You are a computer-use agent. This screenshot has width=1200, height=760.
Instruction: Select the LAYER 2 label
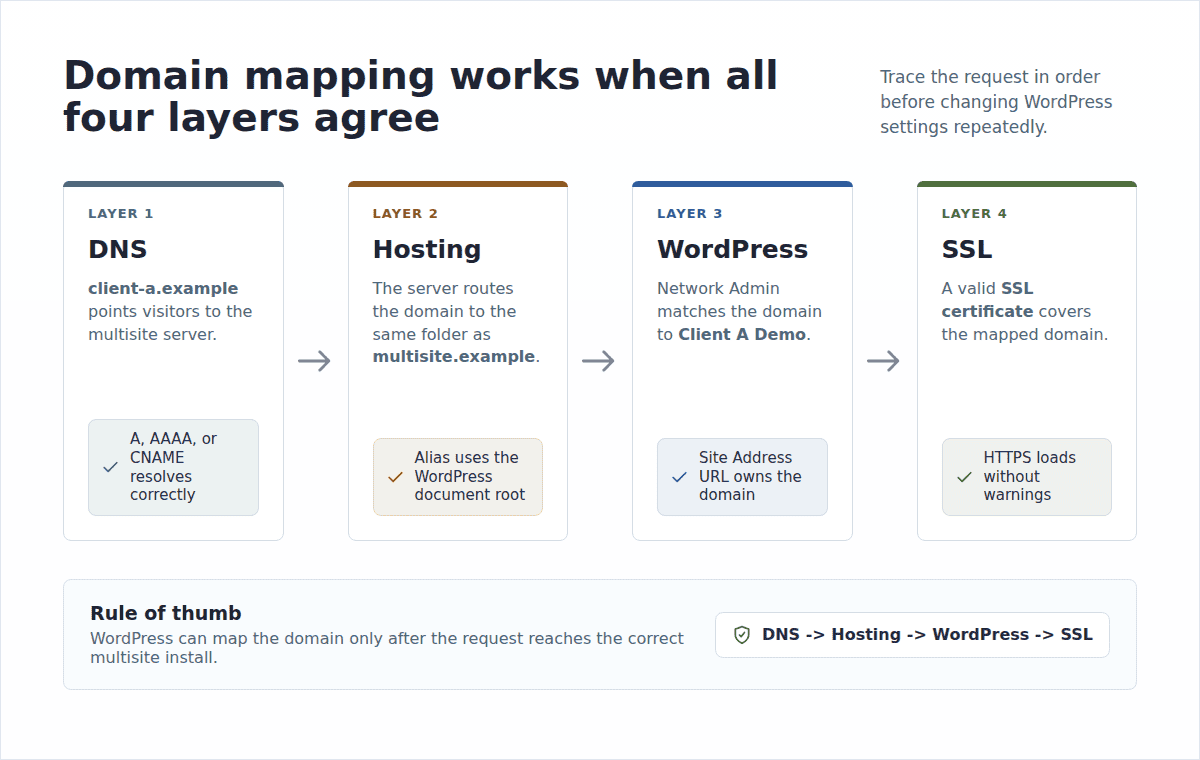coord(405,214)
